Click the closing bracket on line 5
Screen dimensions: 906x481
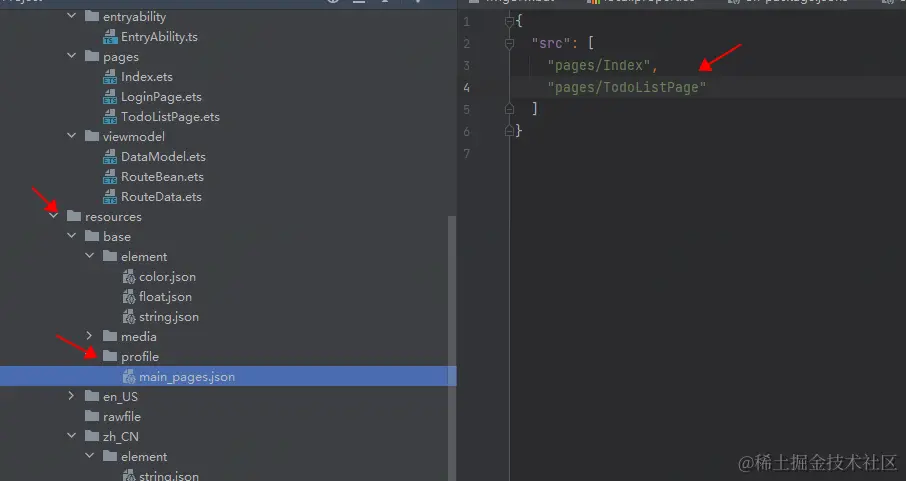[534, 109]
